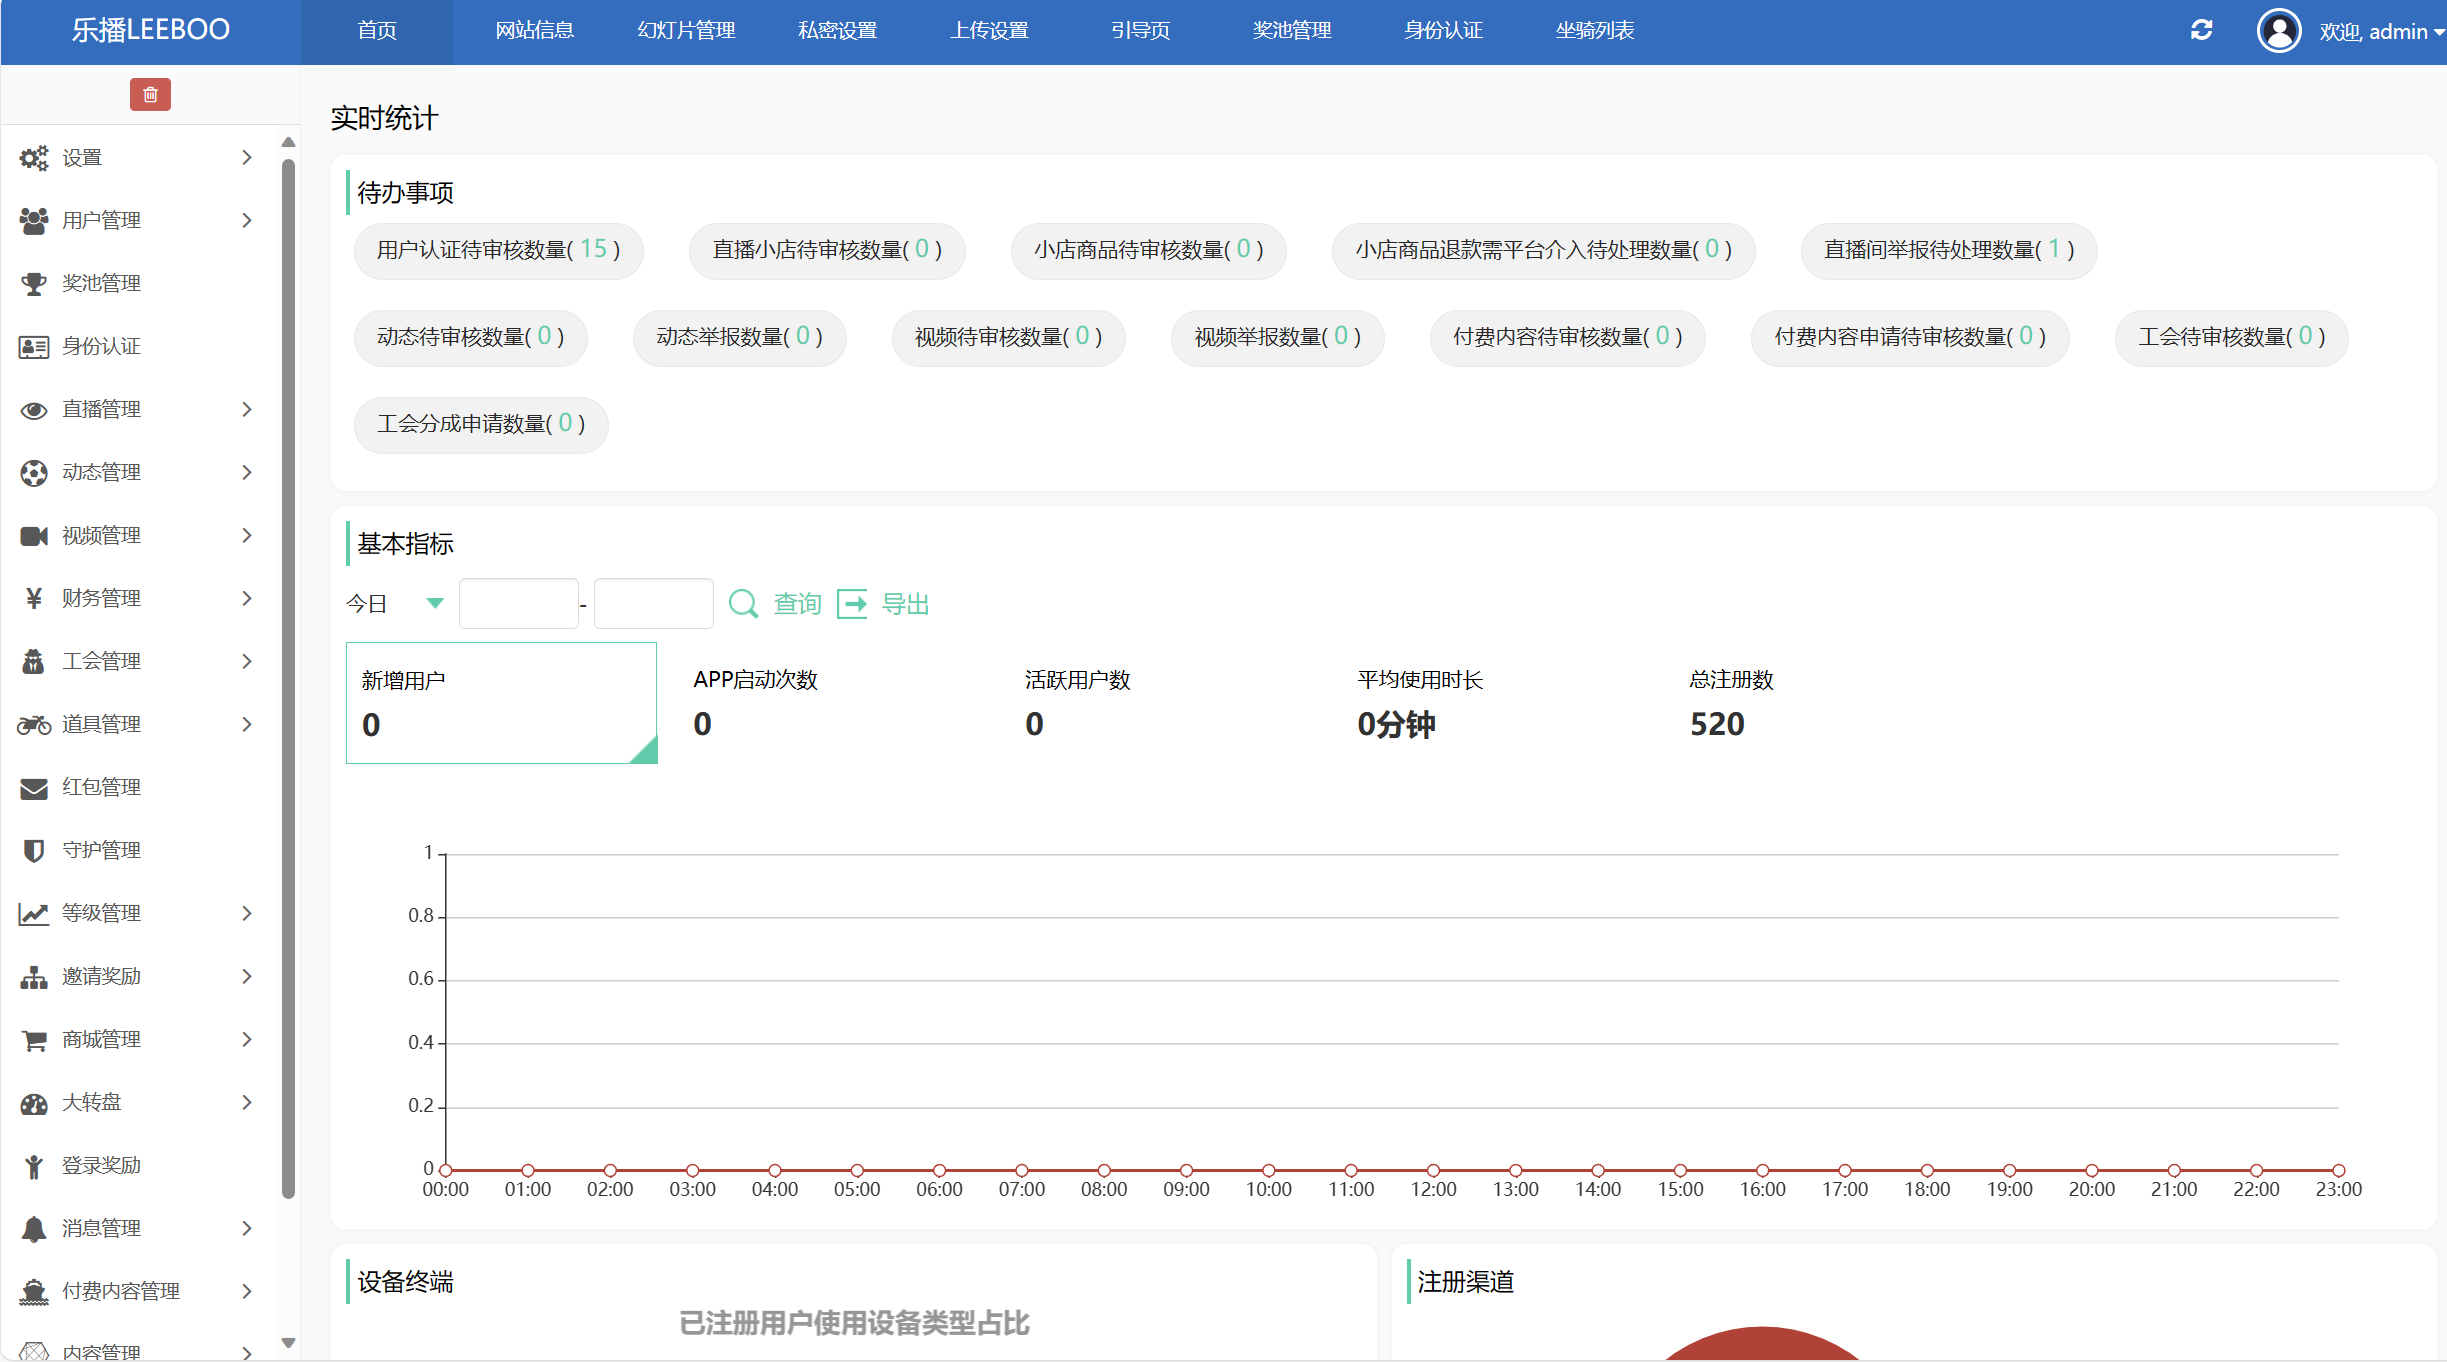Select the 活跃用户数 metric
The width and height of the screenshot is (2447, 1362).
click(x=1077, y=703)
